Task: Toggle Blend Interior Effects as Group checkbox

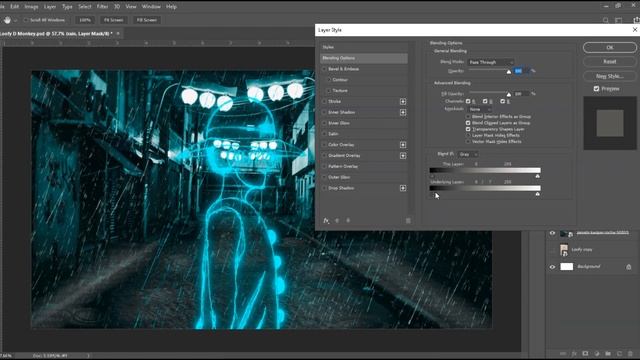Action: (468, 117)
